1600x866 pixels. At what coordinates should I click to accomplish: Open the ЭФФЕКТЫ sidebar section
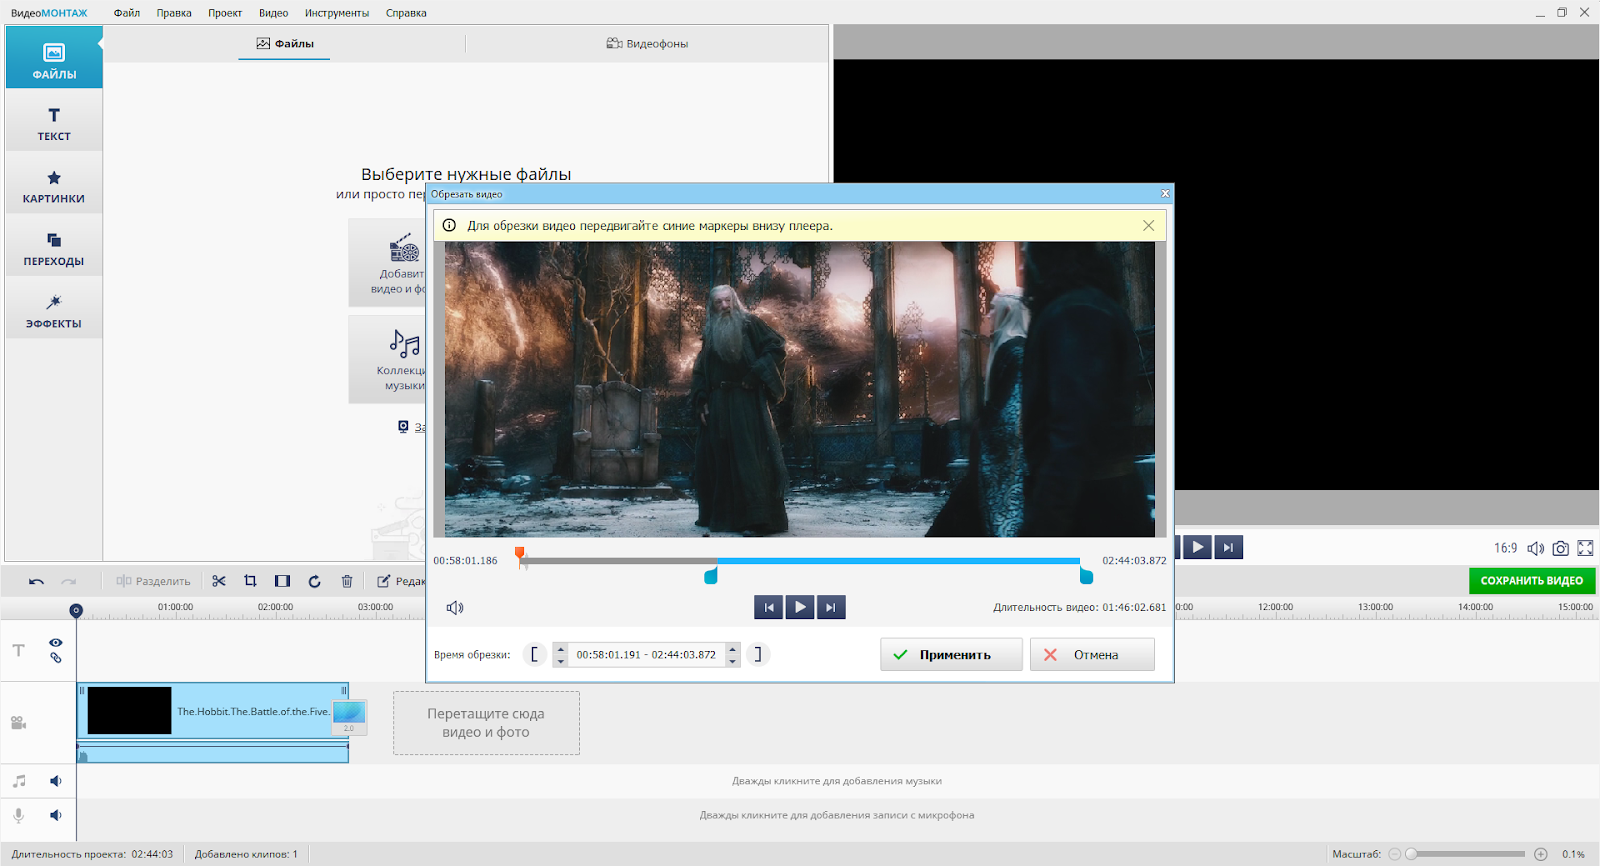[x=54, y=310]
